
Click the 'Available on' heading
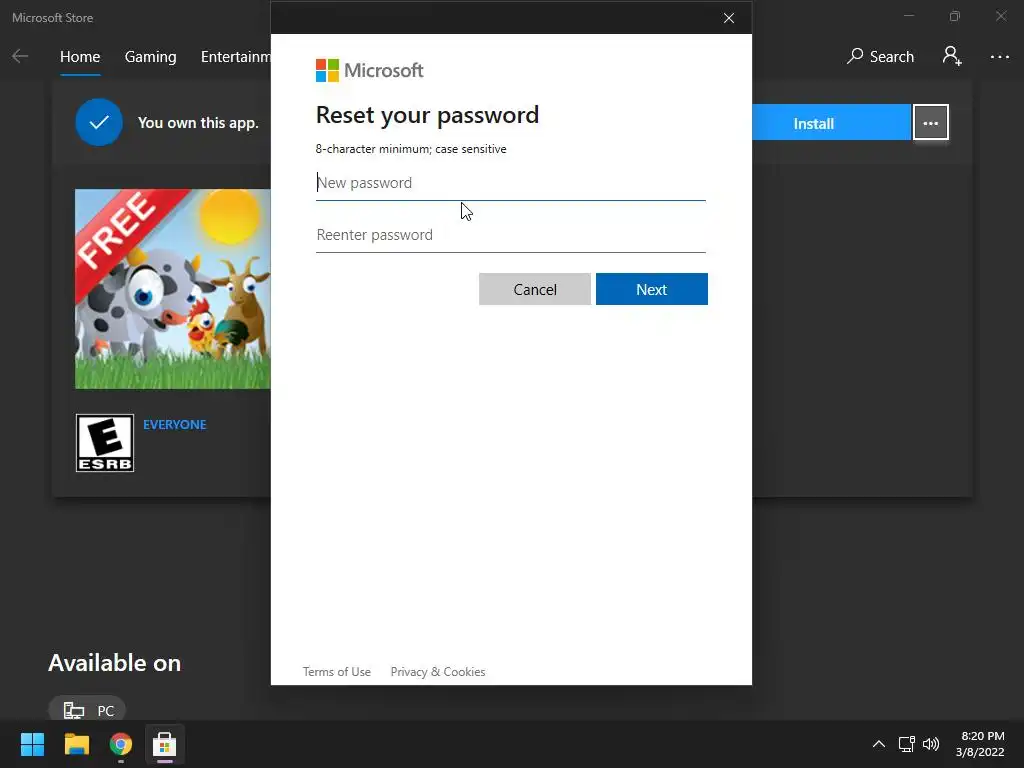tap(115, 663)
